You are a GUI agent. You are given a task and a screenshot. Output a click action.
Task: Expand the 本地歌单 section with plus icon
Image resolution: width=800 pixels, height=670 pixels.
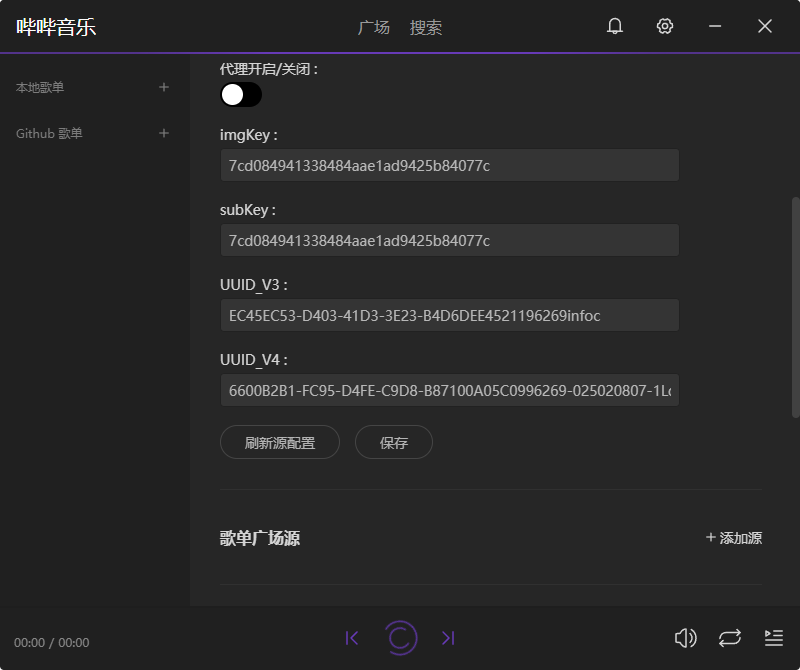click(x=164, y=87)
